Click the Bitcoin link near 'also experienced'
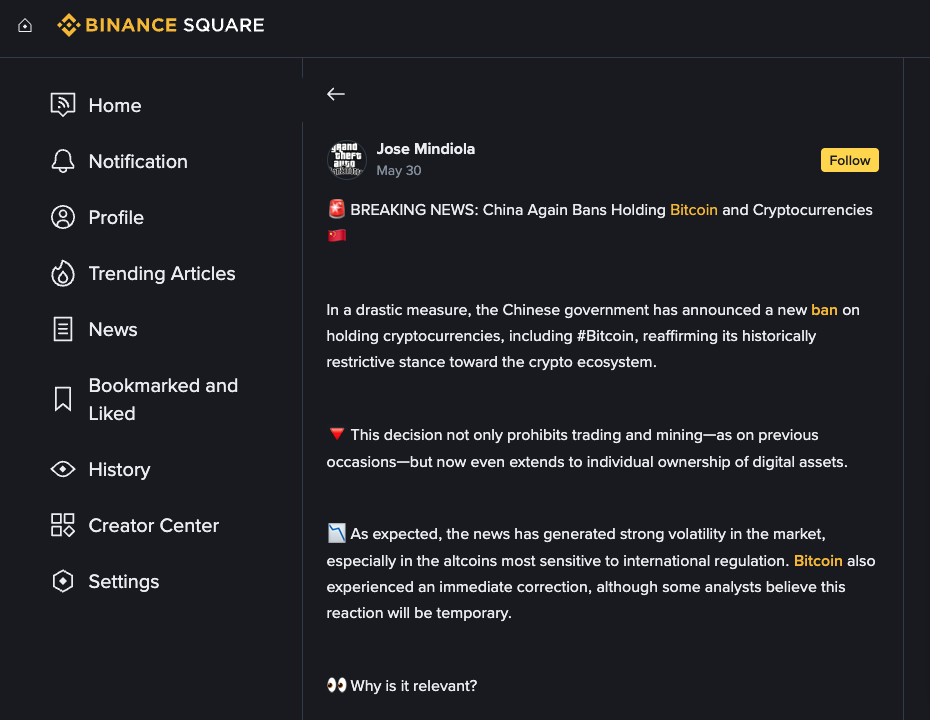 click(818, 560)
